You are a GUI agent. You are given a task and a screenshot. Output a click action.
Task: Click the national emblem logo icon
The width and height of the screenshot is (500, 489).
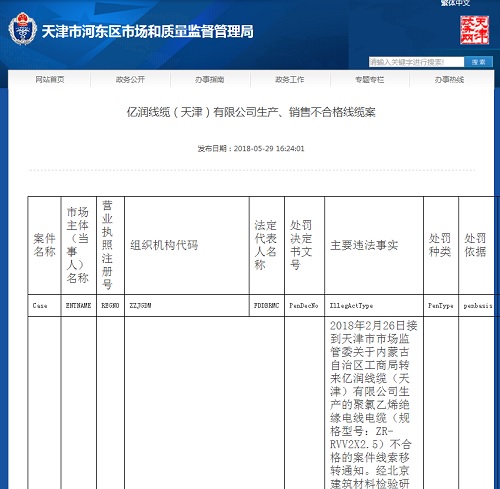coord(23,29)
